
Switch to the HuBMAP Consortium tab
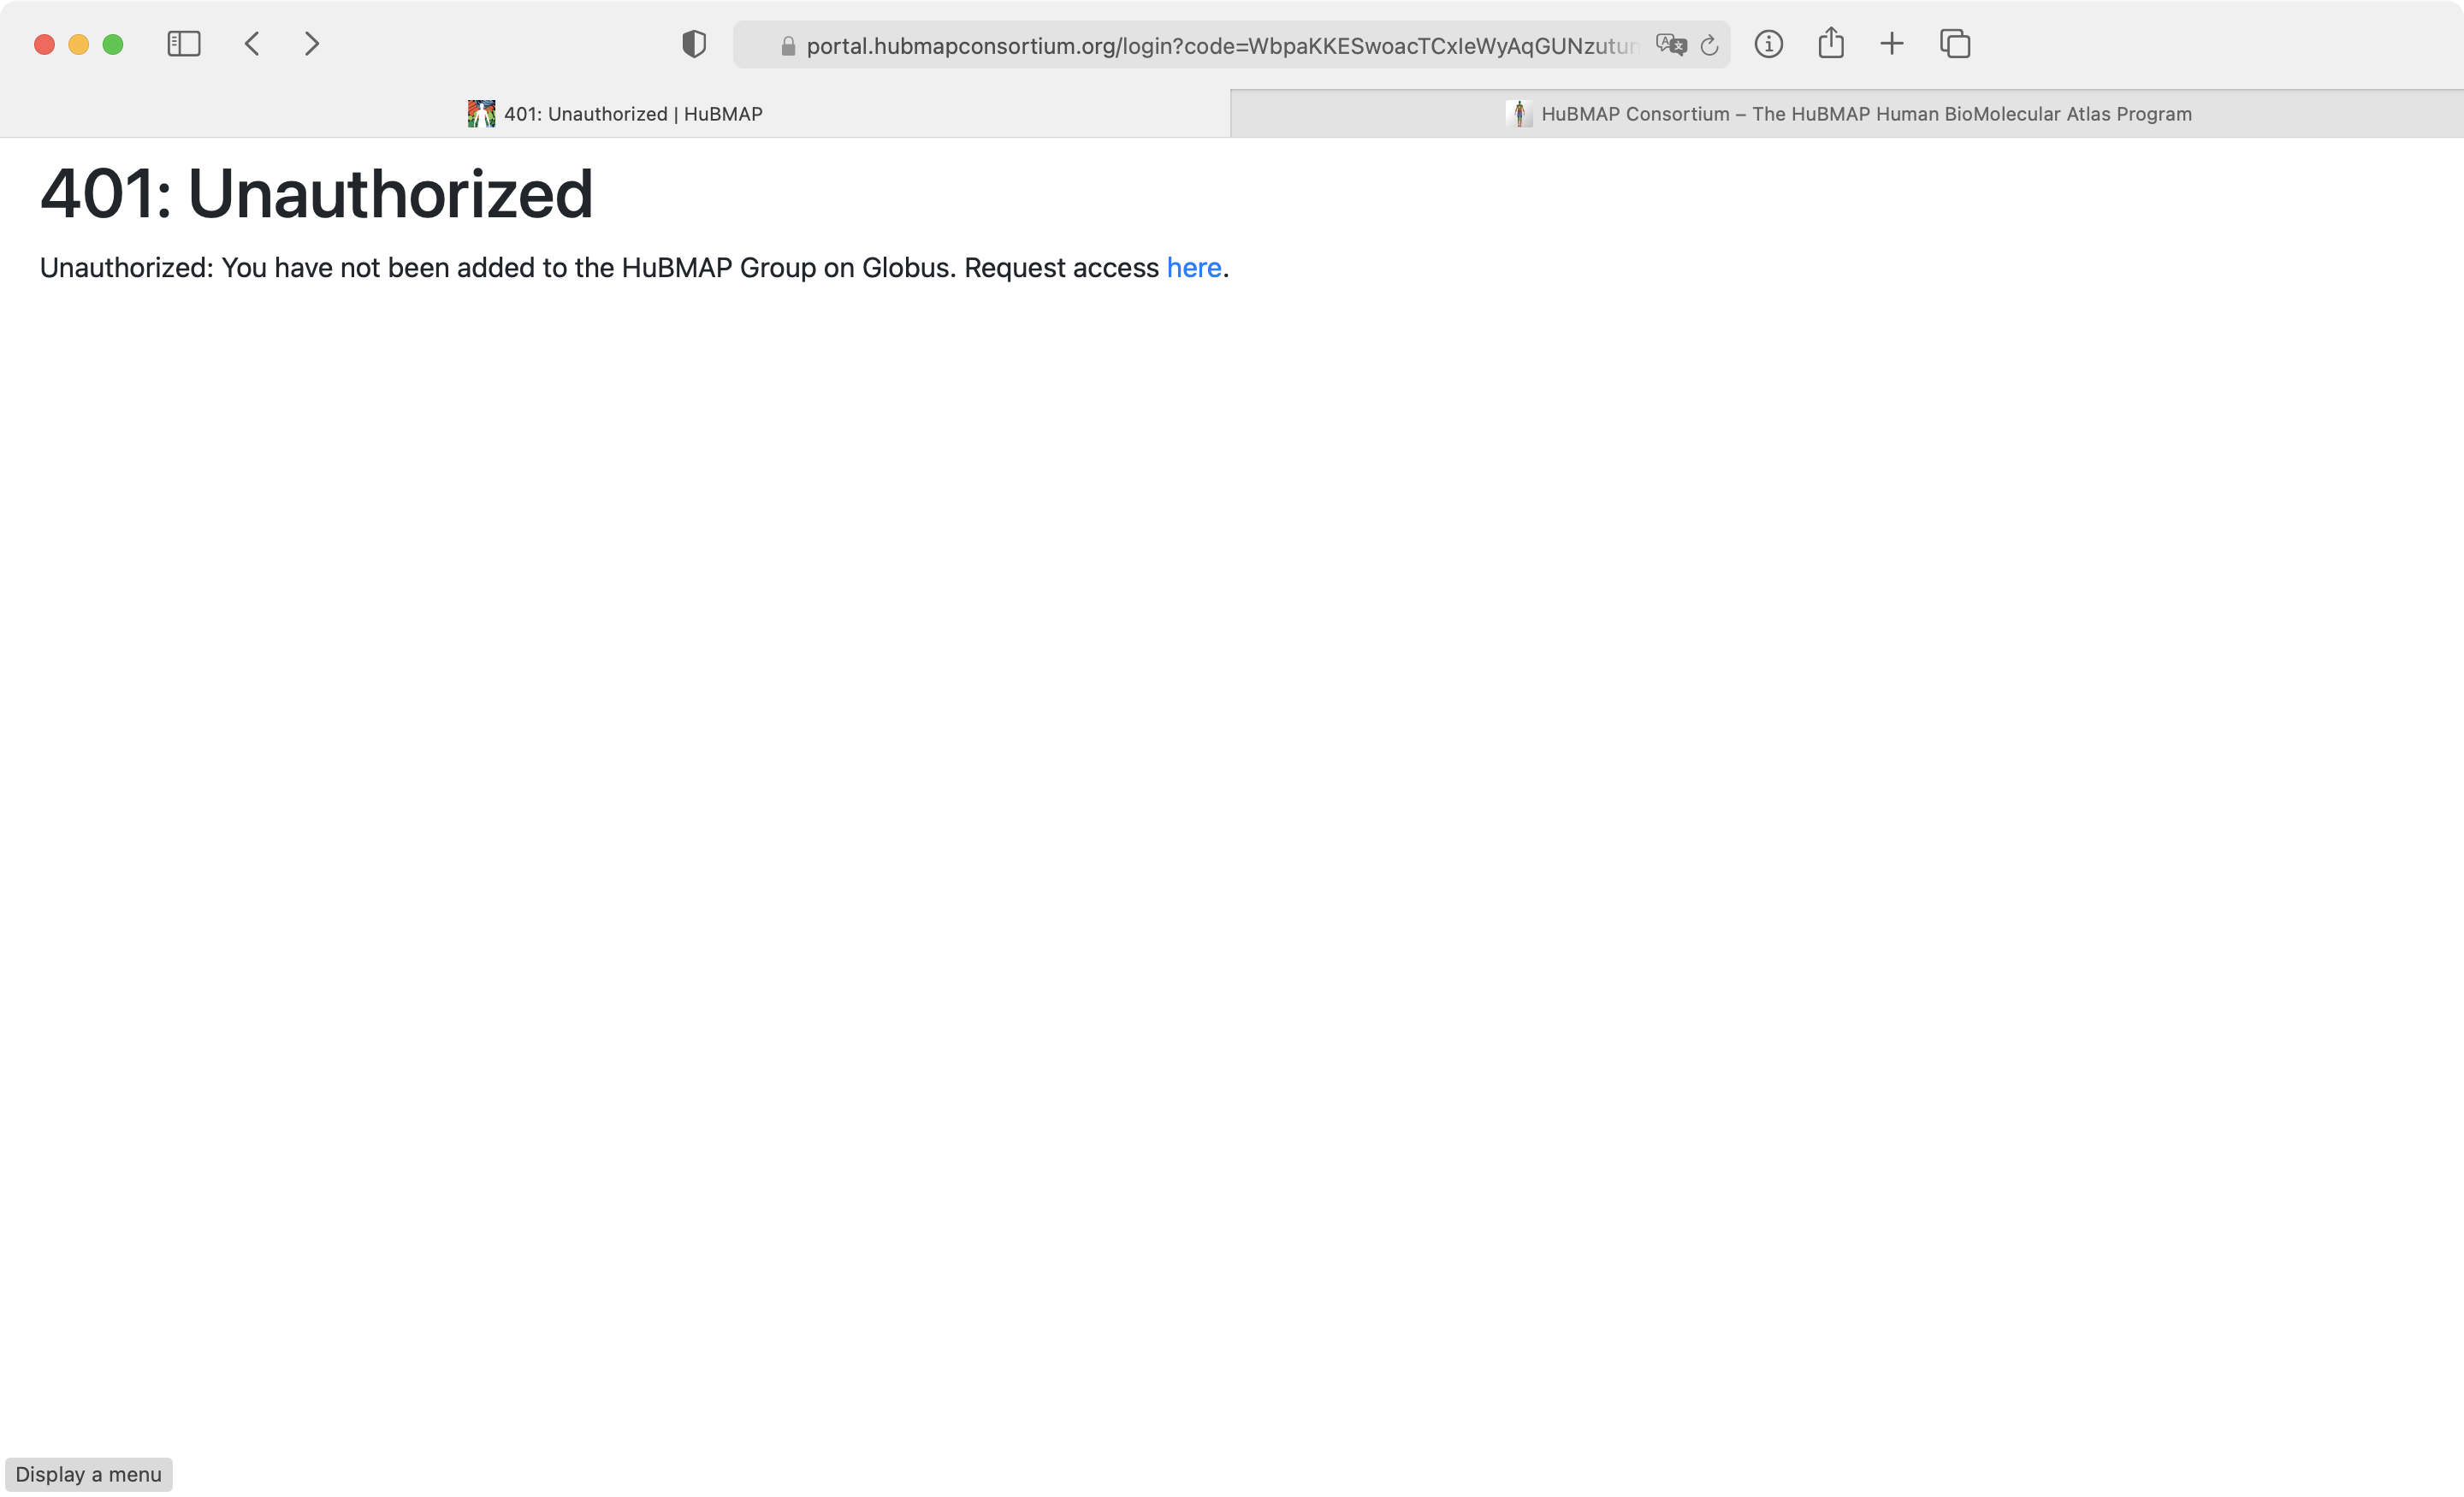click(x=1850, y=113)
